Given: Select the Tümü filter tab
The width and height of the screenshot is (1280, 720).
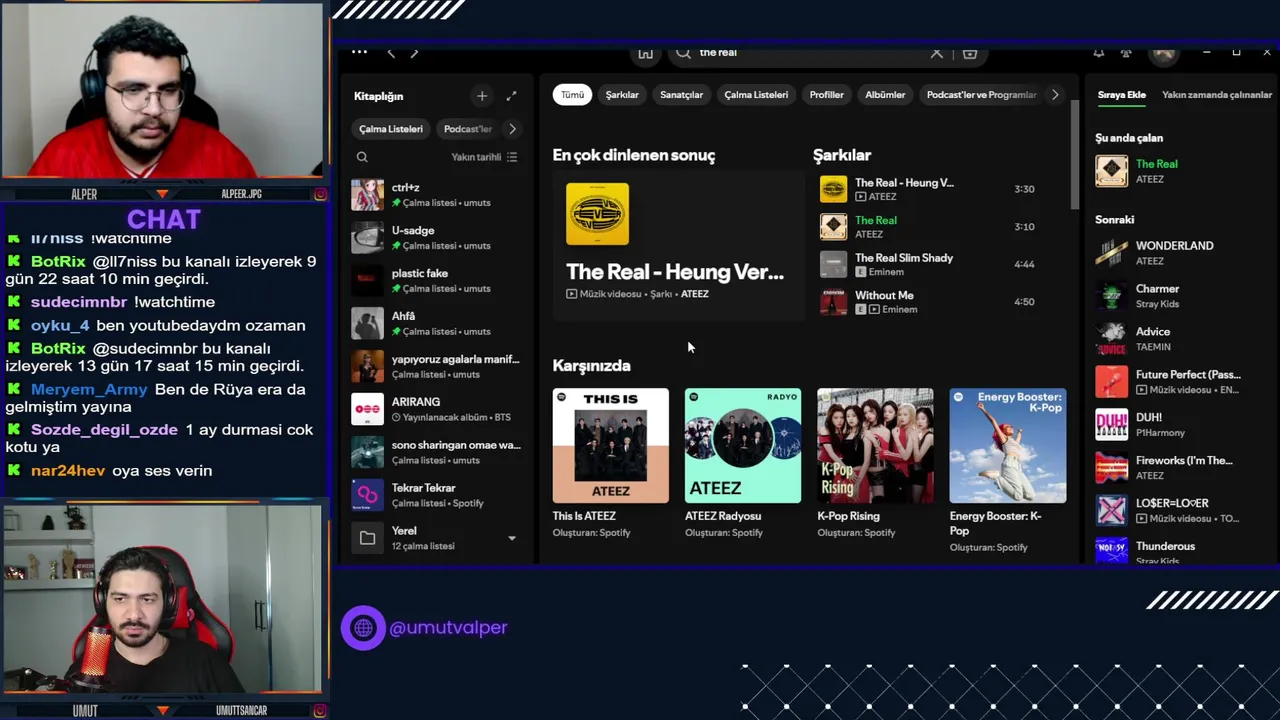Looking at the screenshot, I should 572,95.
